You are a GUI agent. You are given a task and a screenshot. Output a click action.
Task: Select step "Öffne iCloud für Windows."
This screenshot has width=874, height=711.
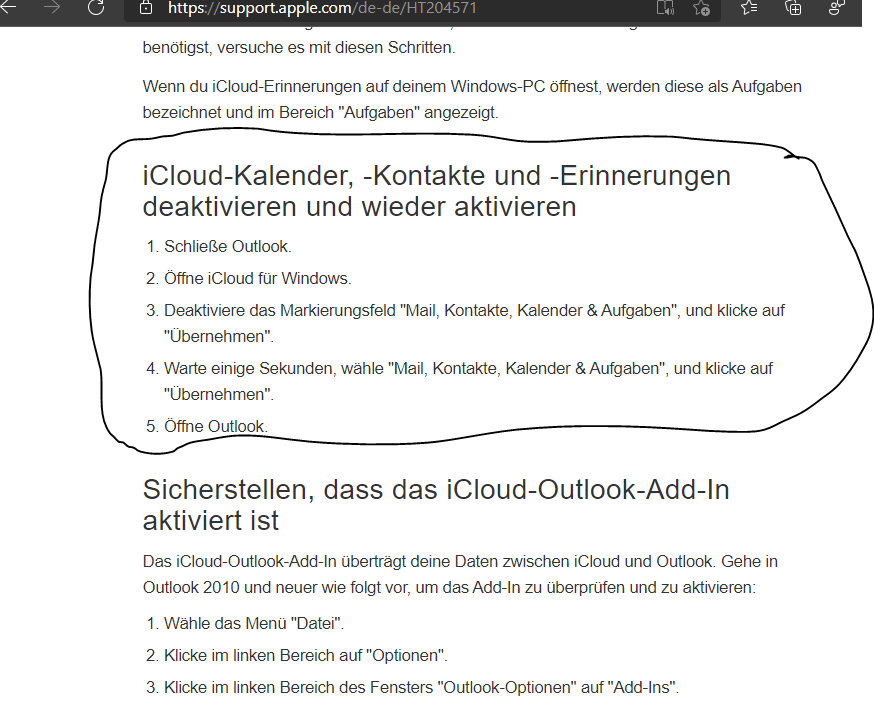point(258,278)
